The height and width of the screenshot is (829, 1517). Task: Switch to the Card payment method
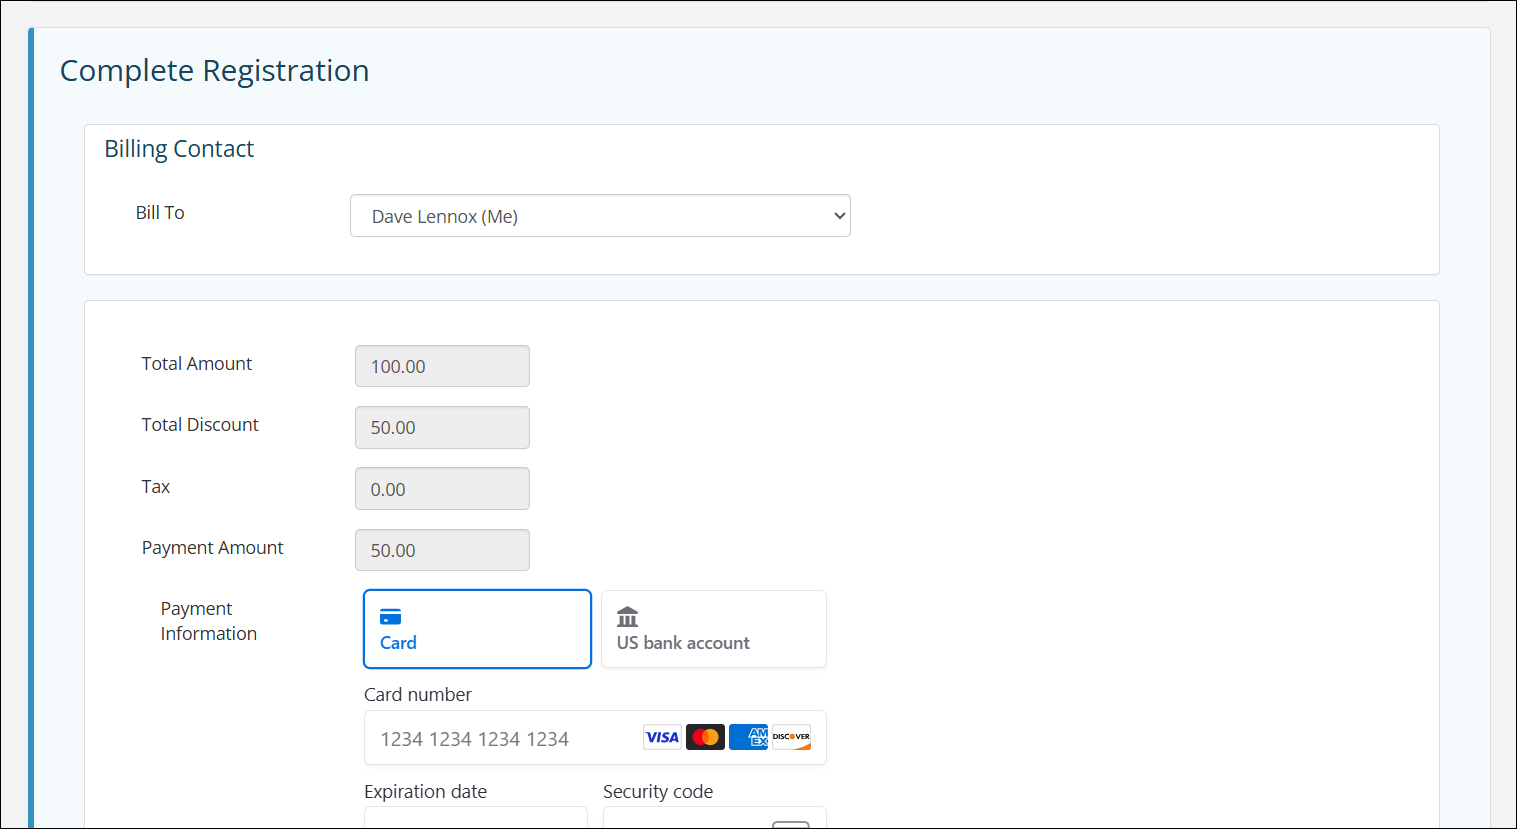(x=477, y=629)
